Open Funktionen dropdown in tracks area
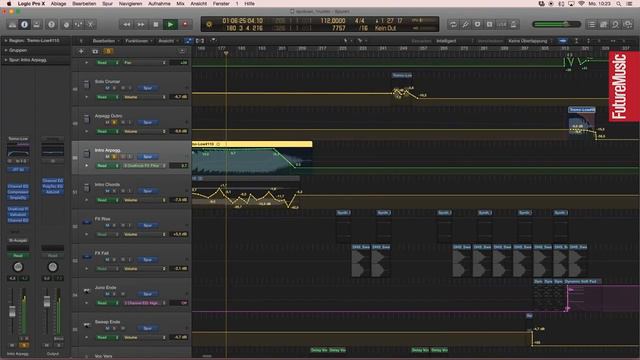 tap(138, 41)
